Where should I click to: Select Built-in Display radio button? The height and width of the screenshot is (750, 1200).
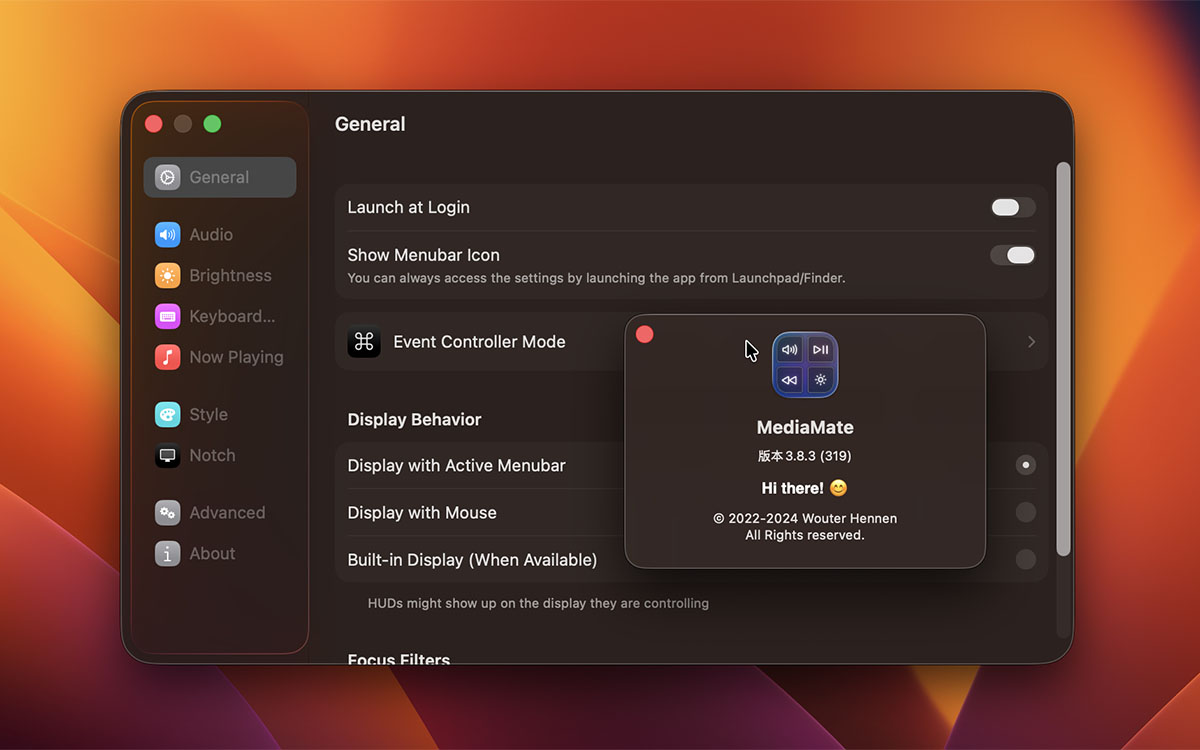(1025, 559)
